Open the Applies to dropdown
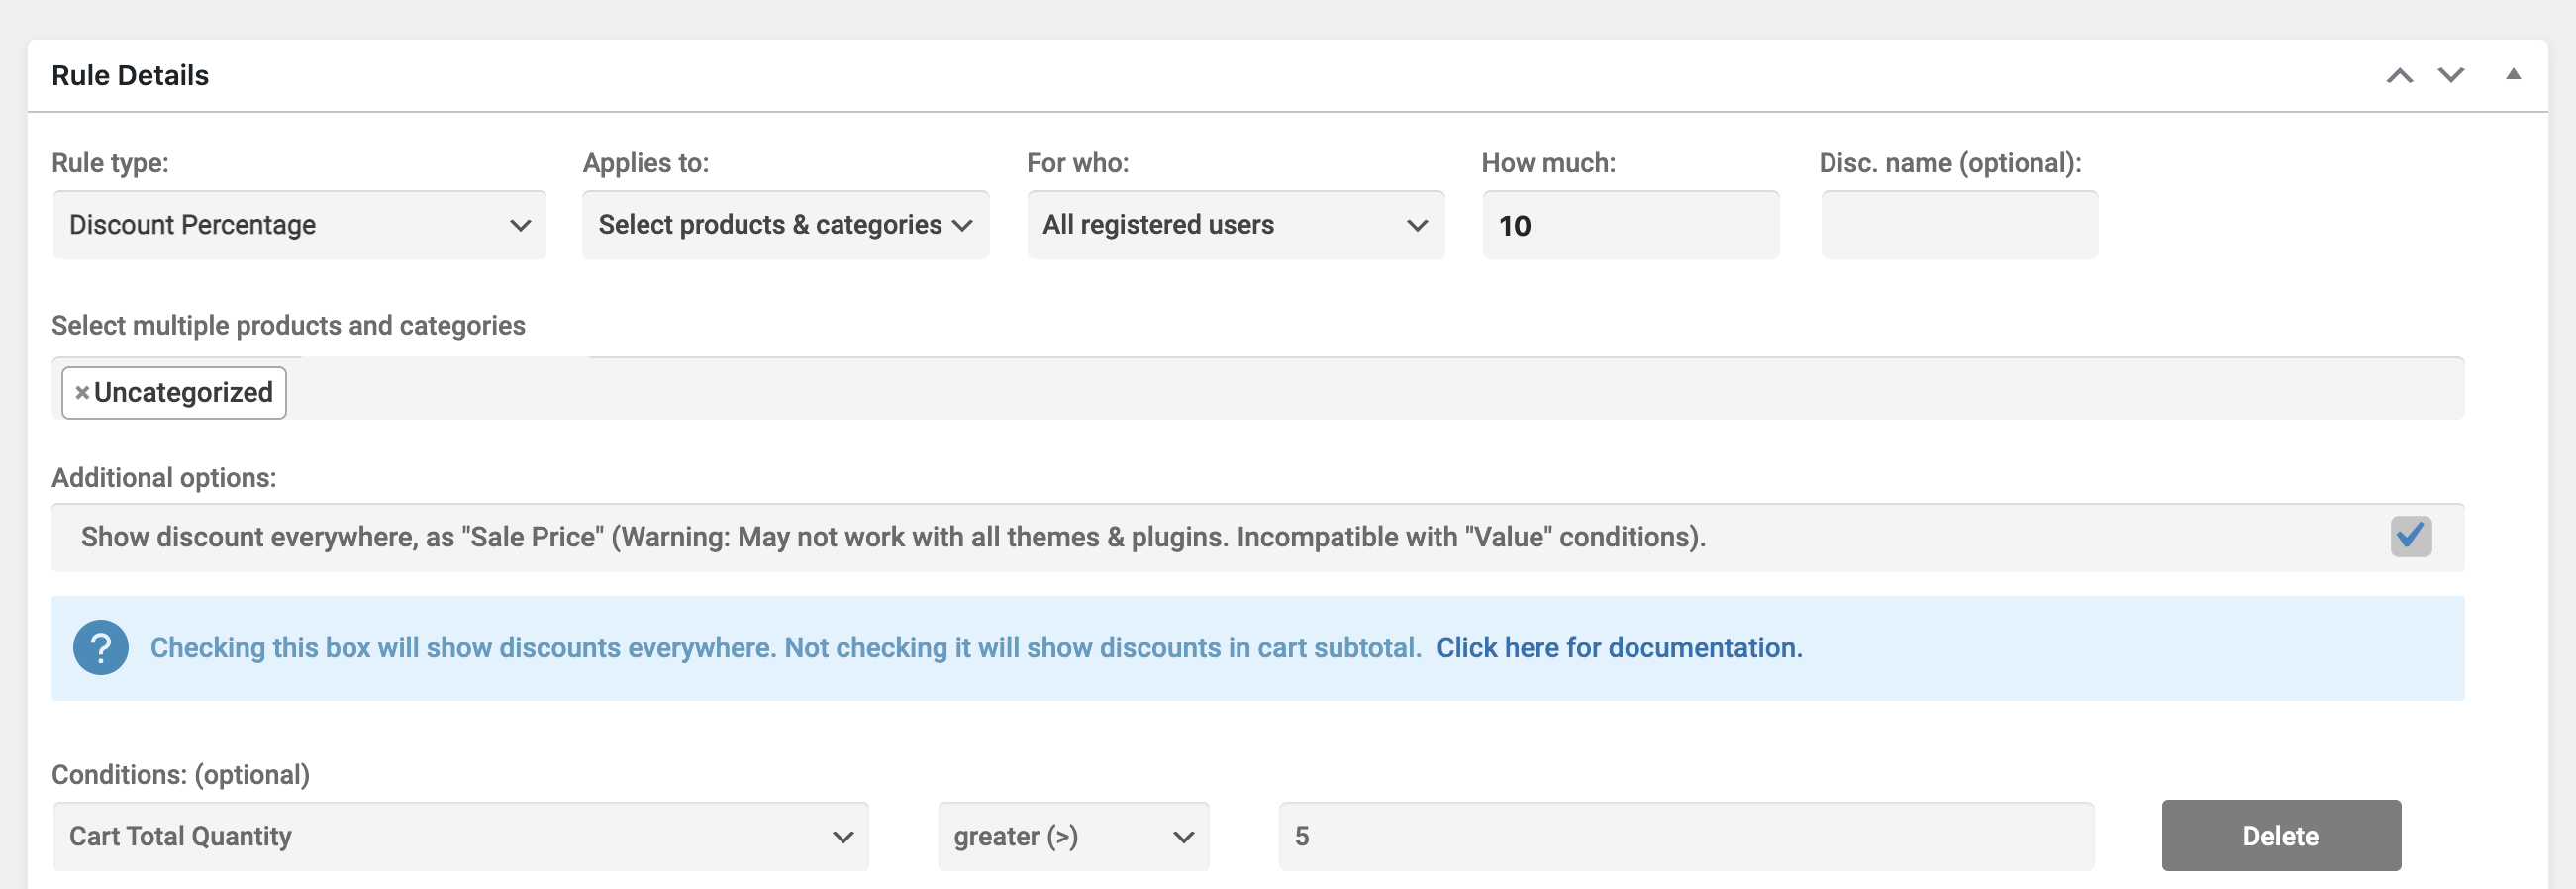Image resolution: width=2576 pixels, height=889 pixels. [x=785, y=225]
